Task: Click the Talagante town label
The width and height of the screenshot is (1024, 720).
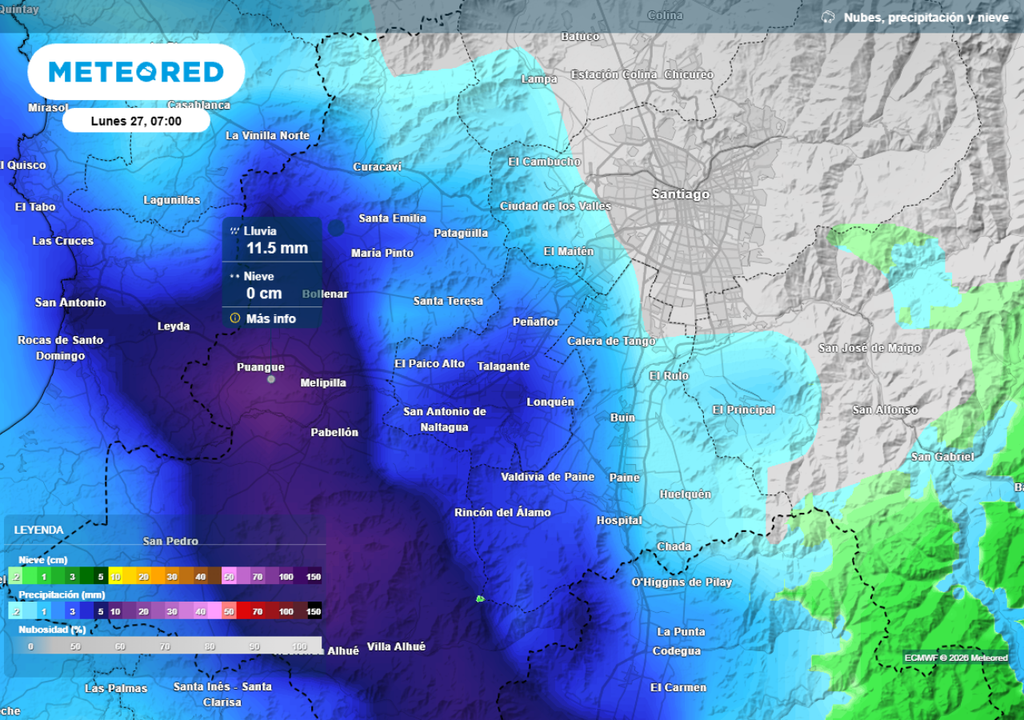Action: click(504, 367)
